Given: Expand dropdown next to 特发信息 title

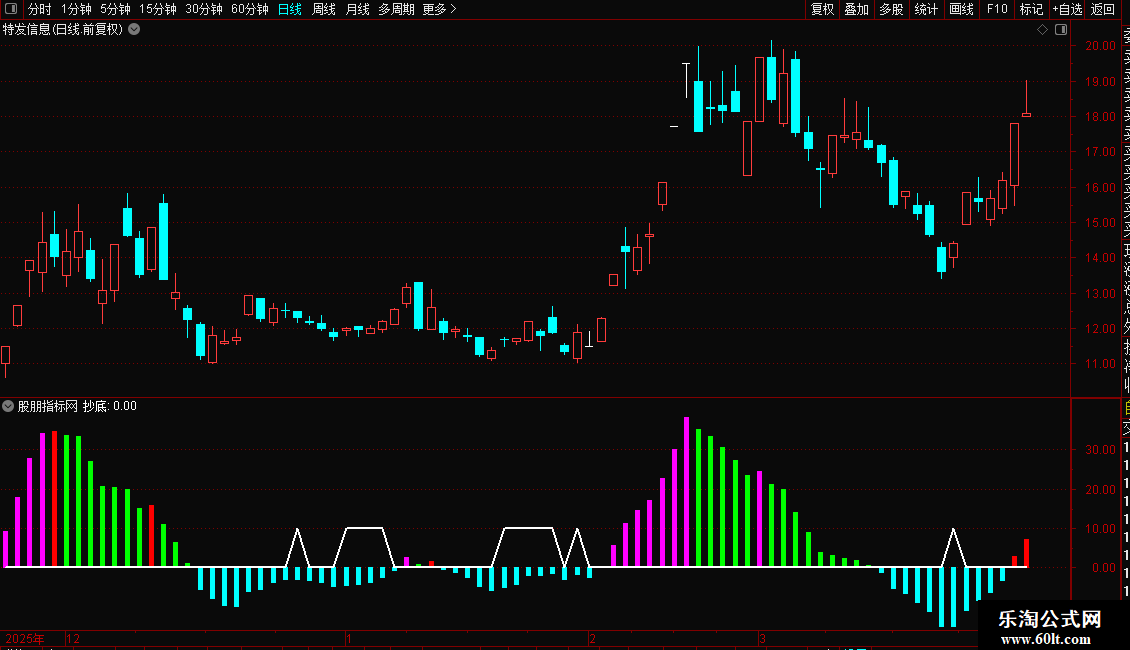Looking at the screenshot, I should coord(134,30).
